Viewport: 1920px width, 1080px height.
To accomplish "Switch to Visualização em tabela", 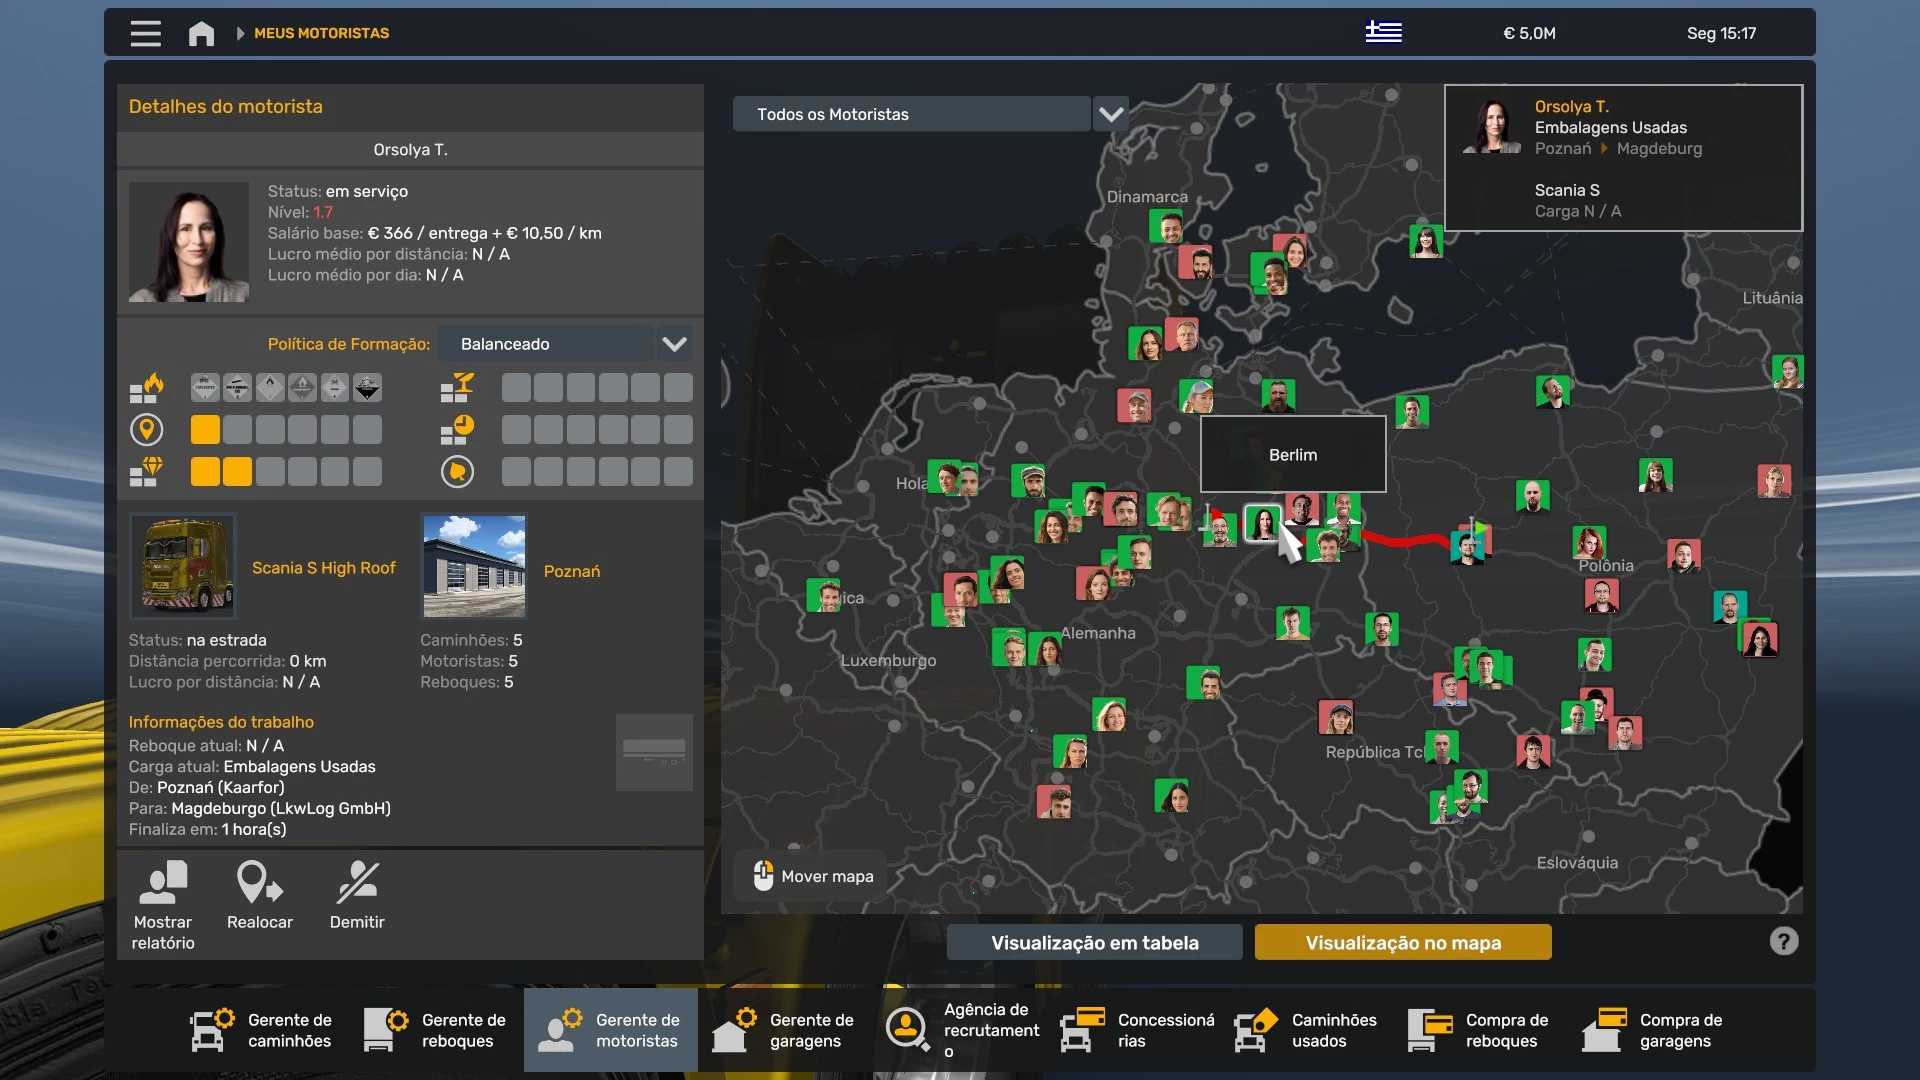I will tap(1094, 942).
